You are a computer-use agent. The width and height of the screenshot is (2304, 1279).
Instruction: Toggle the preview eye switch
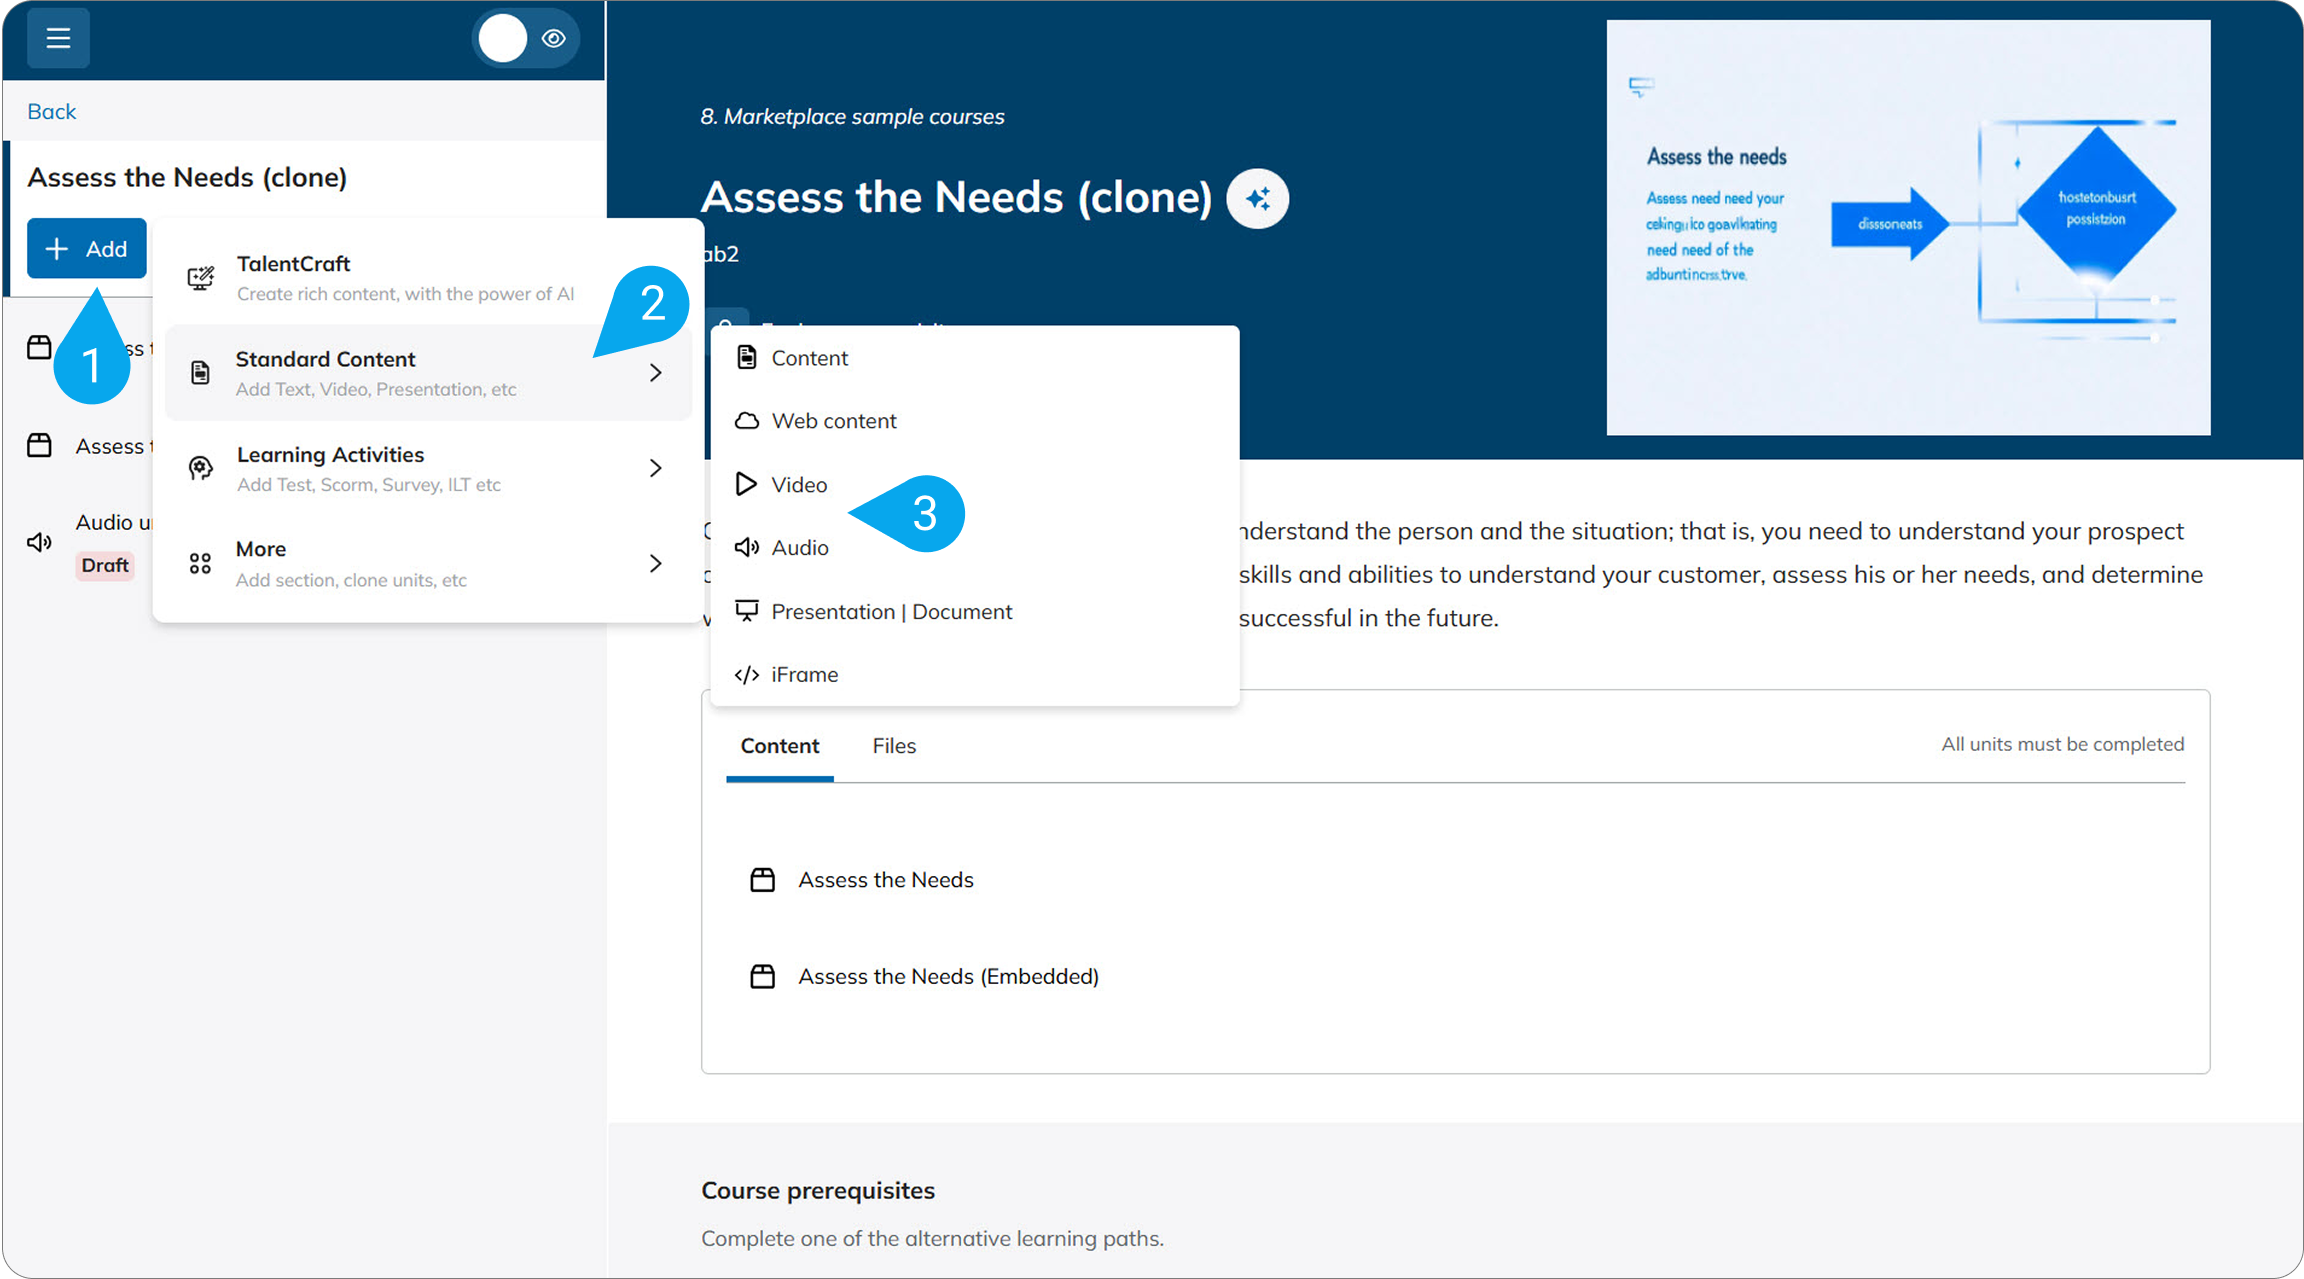click(526, 38)
